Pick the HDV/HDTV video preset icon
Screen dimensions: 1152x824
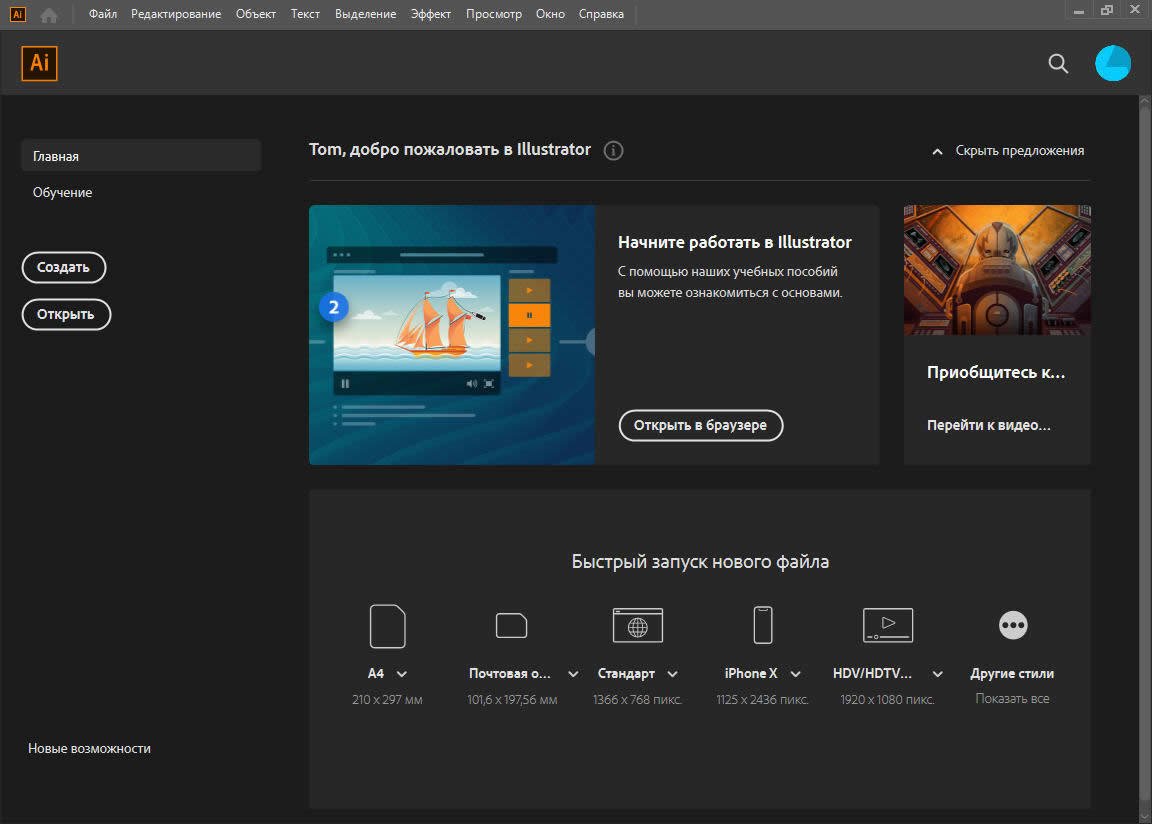tap(888, 626)
